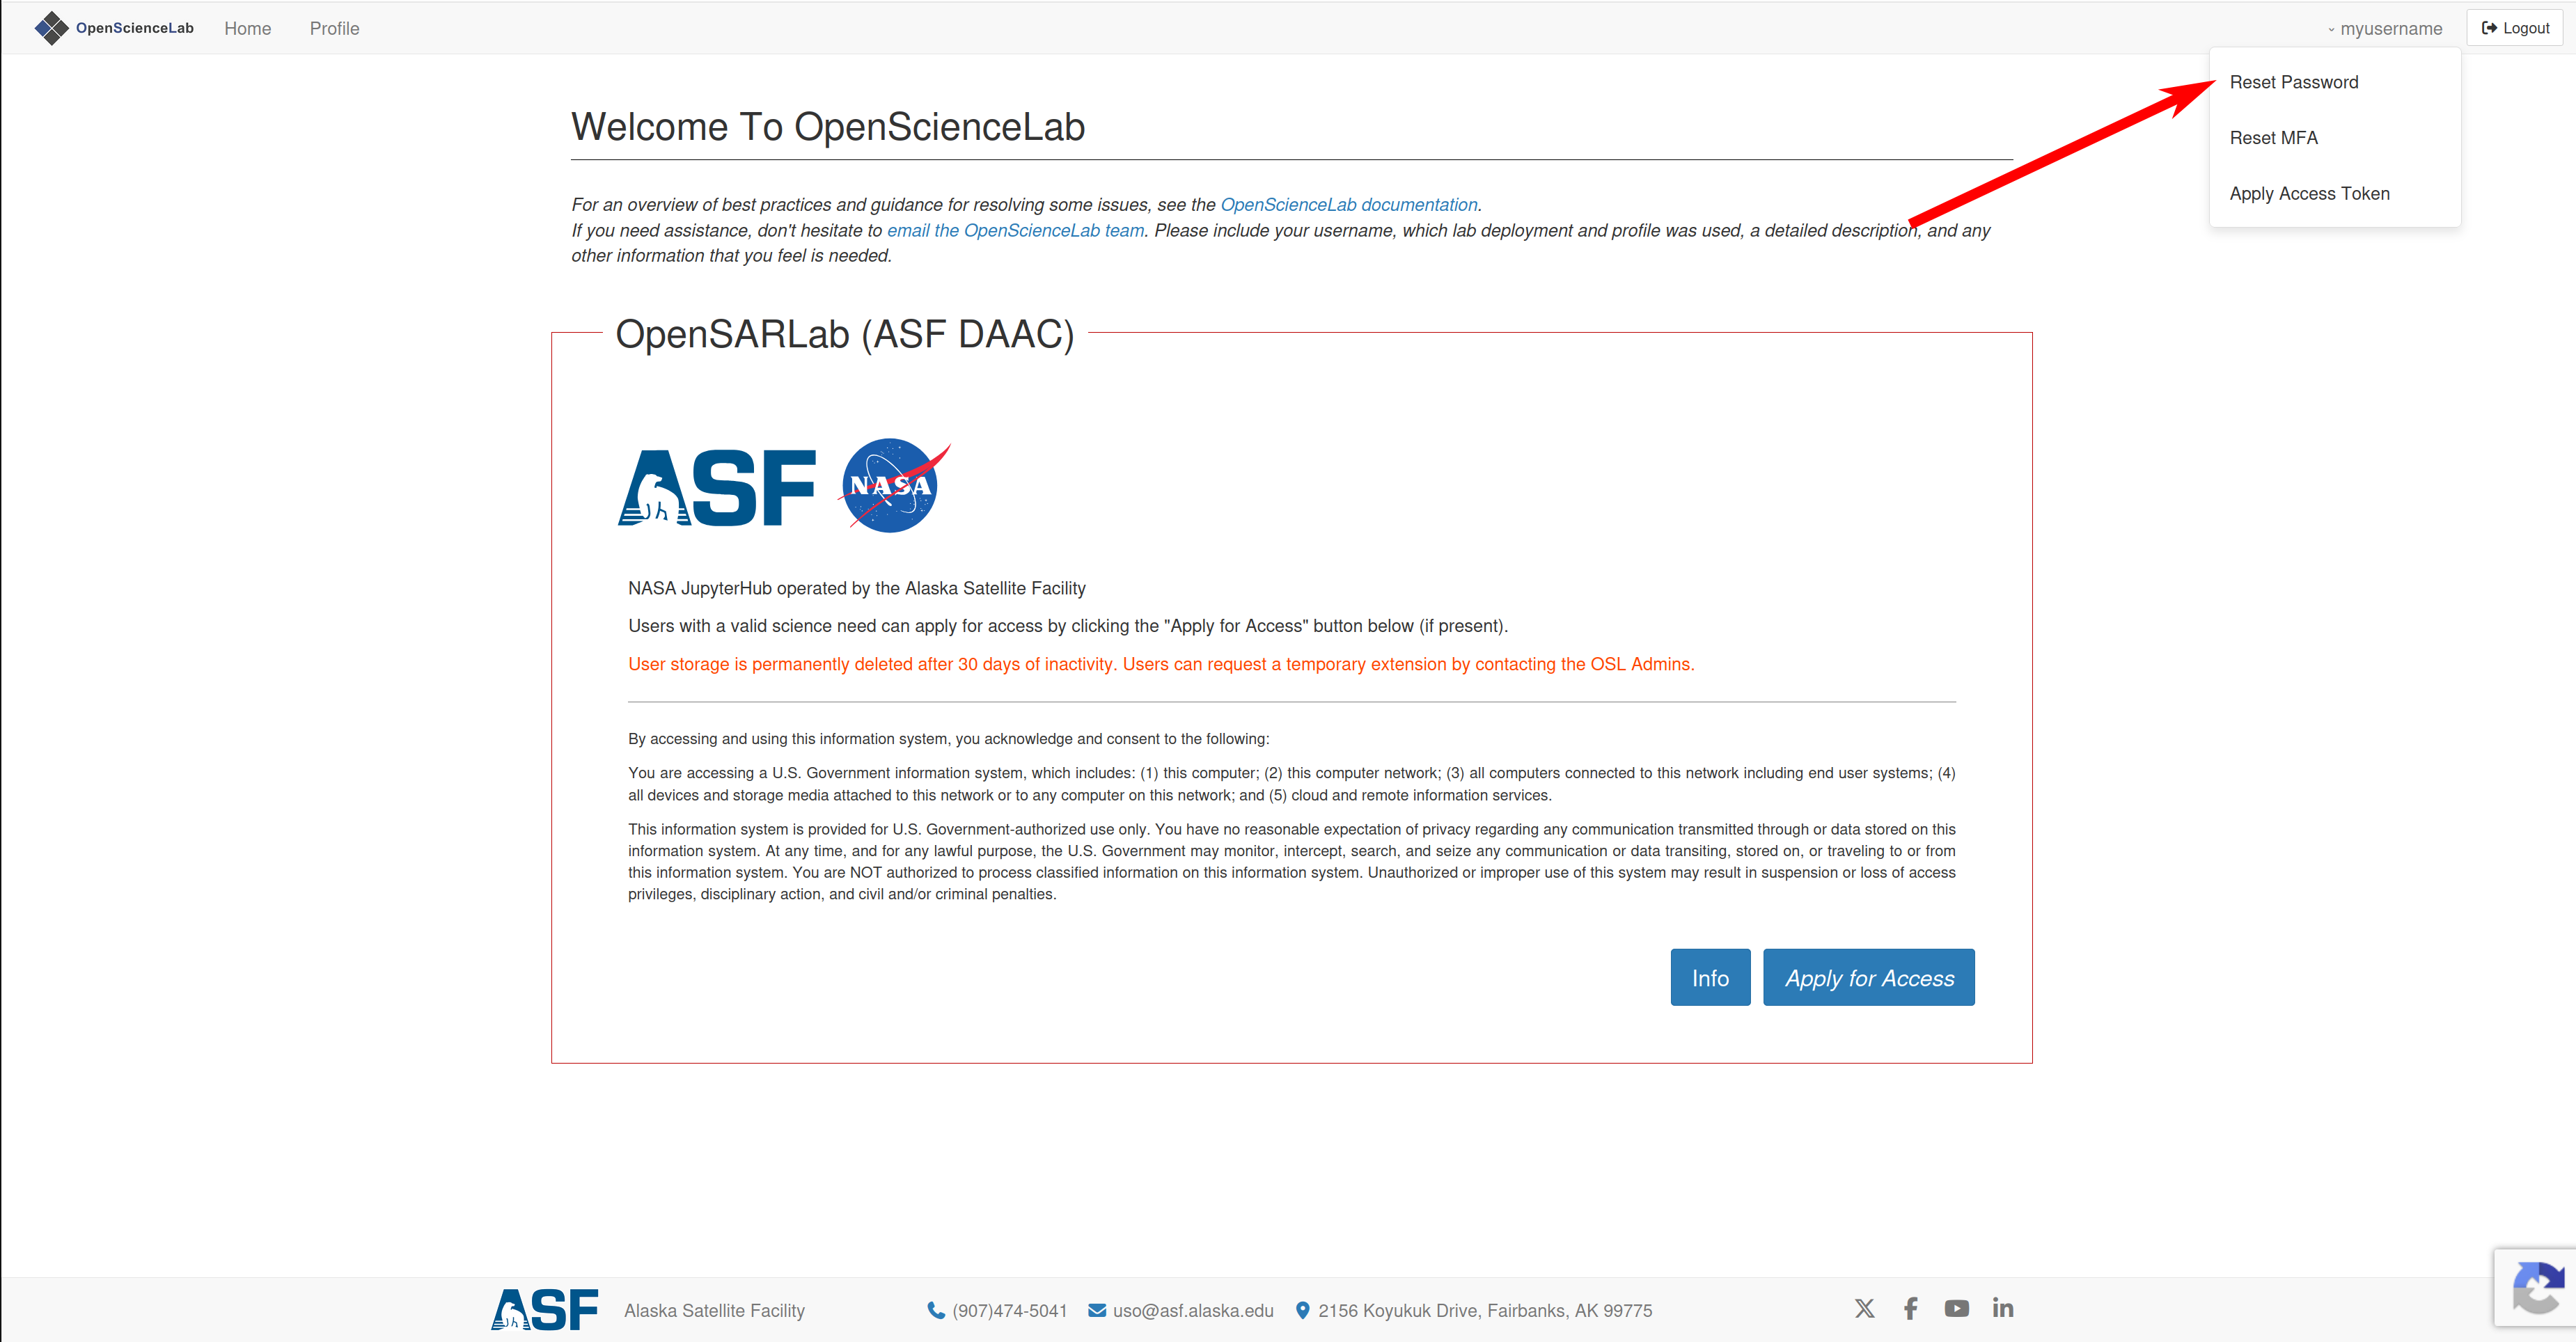Open the OpenSARLab Info button

[1710, 977]
